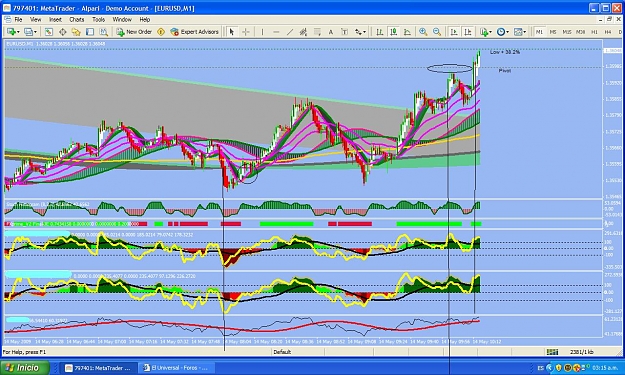Select the Crosshair tool

(x=246, y=32)
